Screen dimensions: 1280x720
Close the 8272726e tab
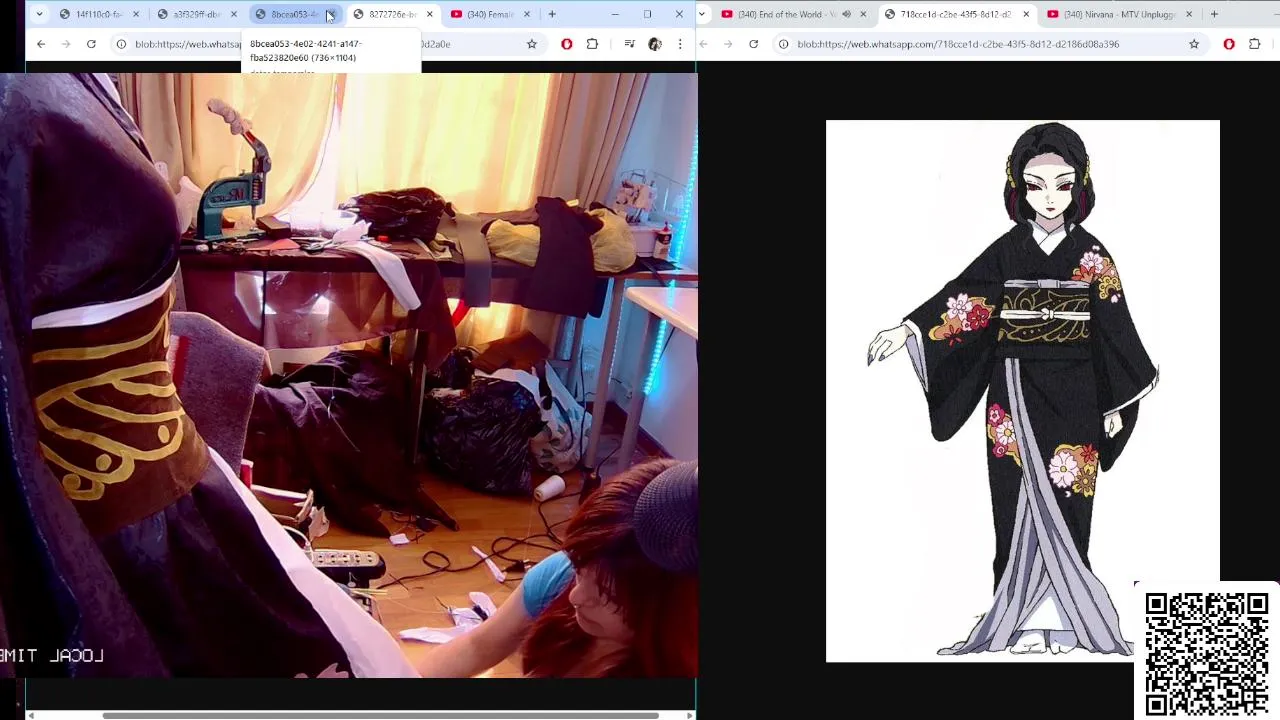(x=430, y=14)
